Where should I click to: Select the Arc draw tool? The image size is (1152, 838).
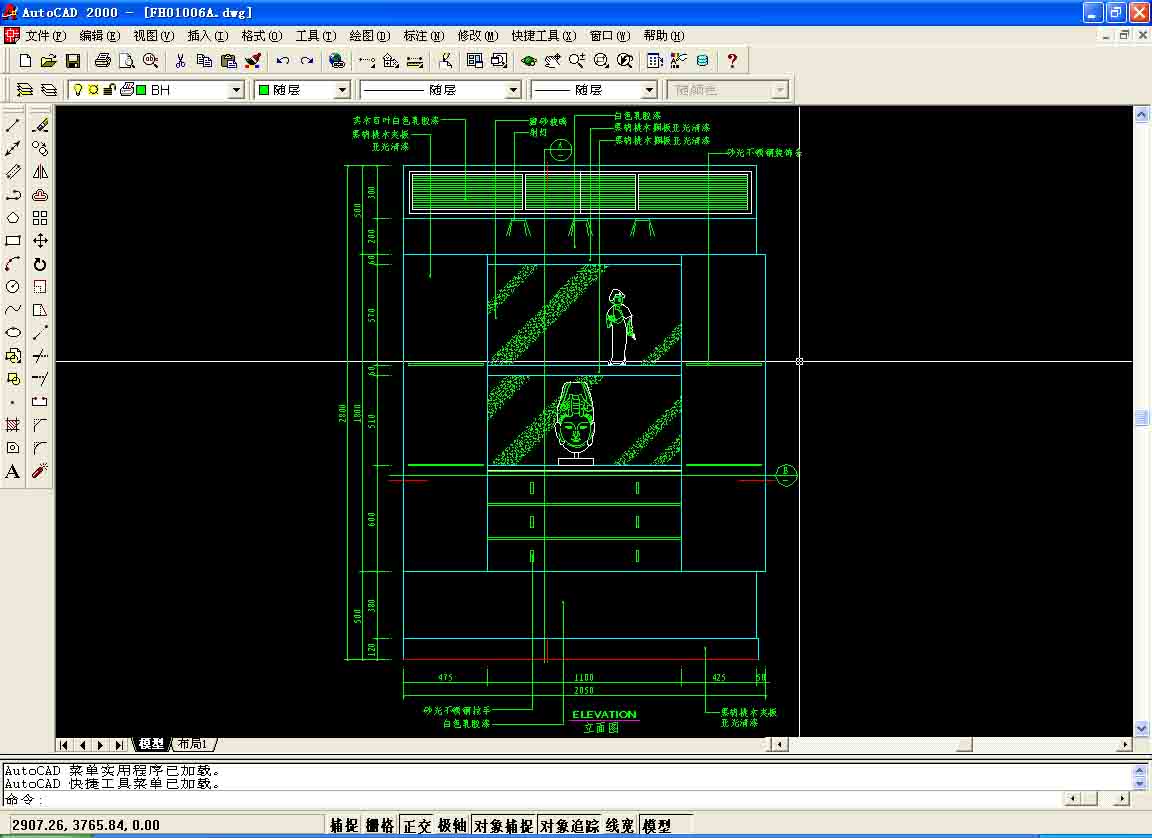coord(12,264)
